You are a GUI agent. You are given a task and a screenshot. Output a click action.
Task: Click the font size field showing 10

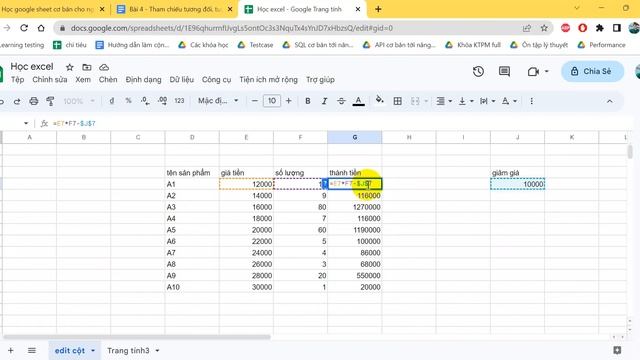[272, 101]
